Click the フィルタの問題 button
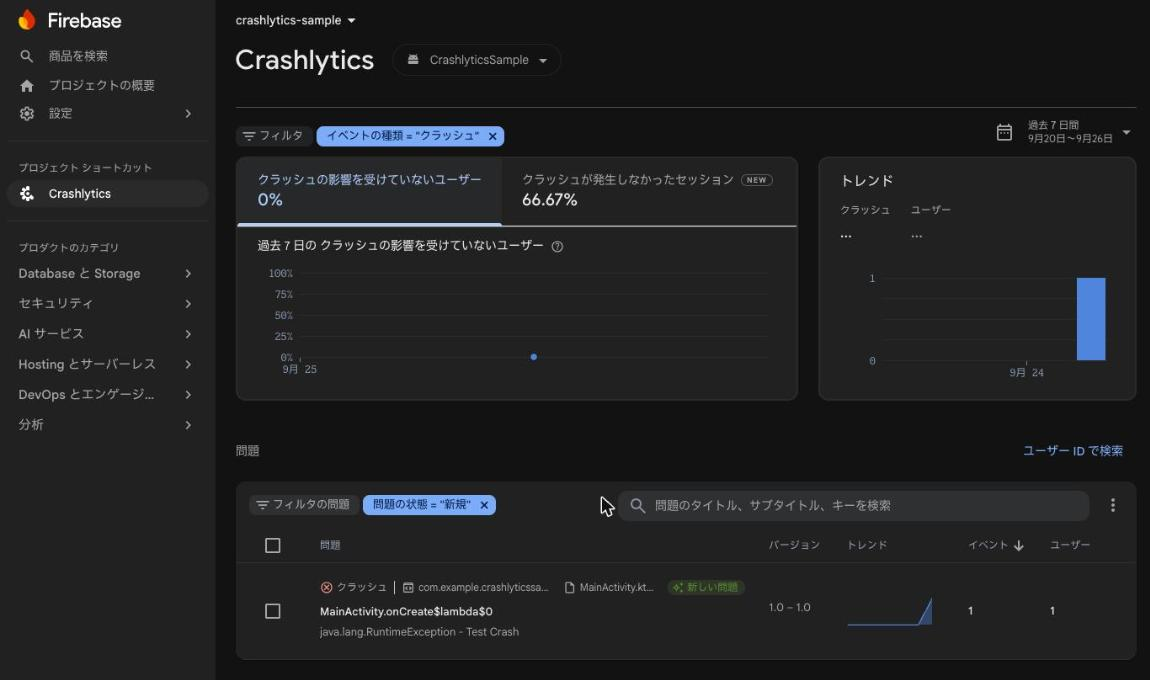 click(x=304, y=505)
